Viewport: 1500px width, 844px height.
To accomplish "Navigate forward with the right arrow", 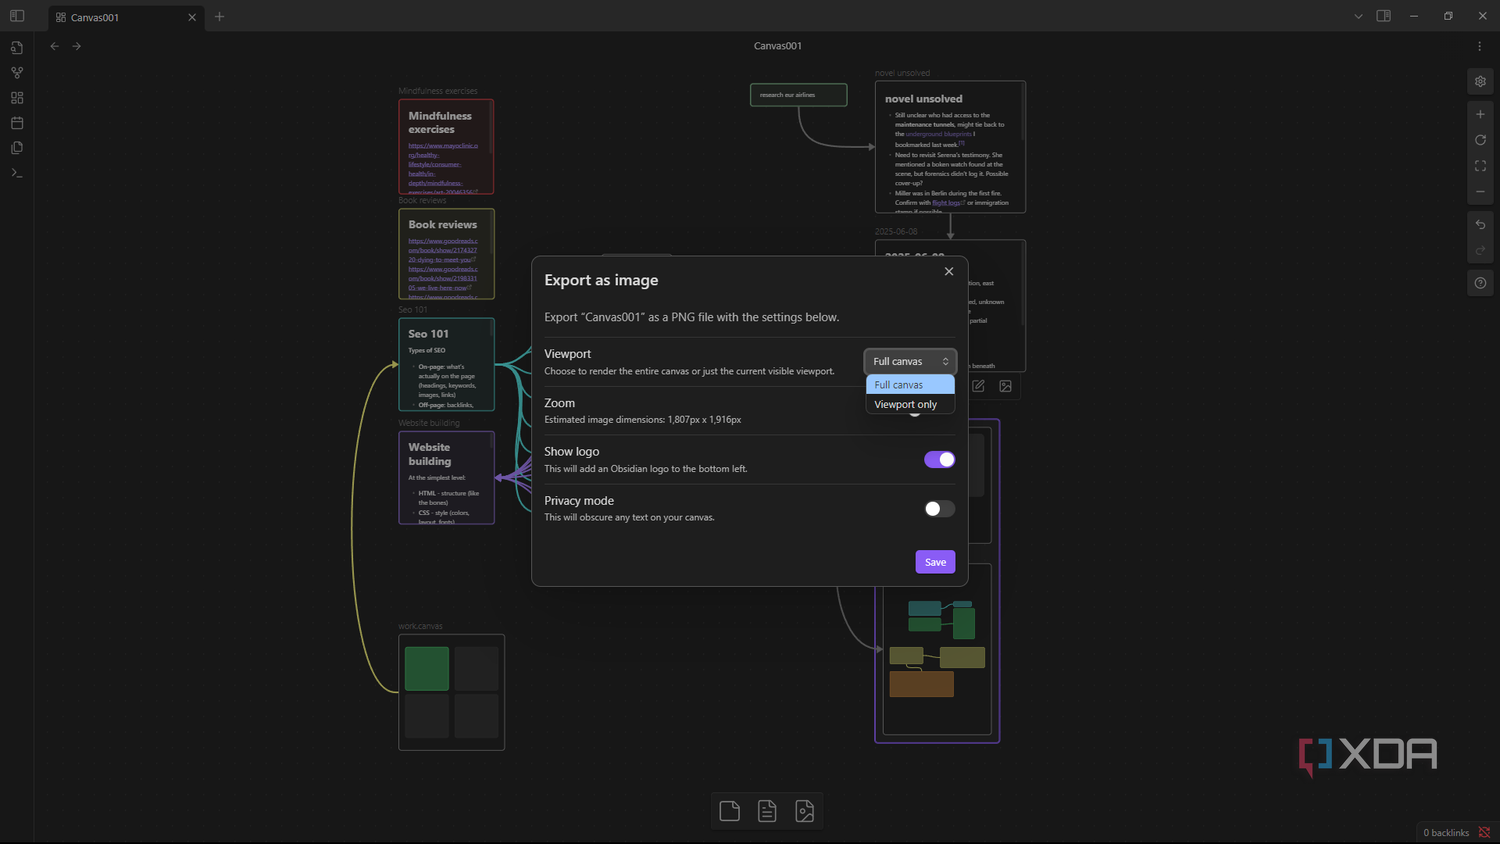I will [77, 46].
